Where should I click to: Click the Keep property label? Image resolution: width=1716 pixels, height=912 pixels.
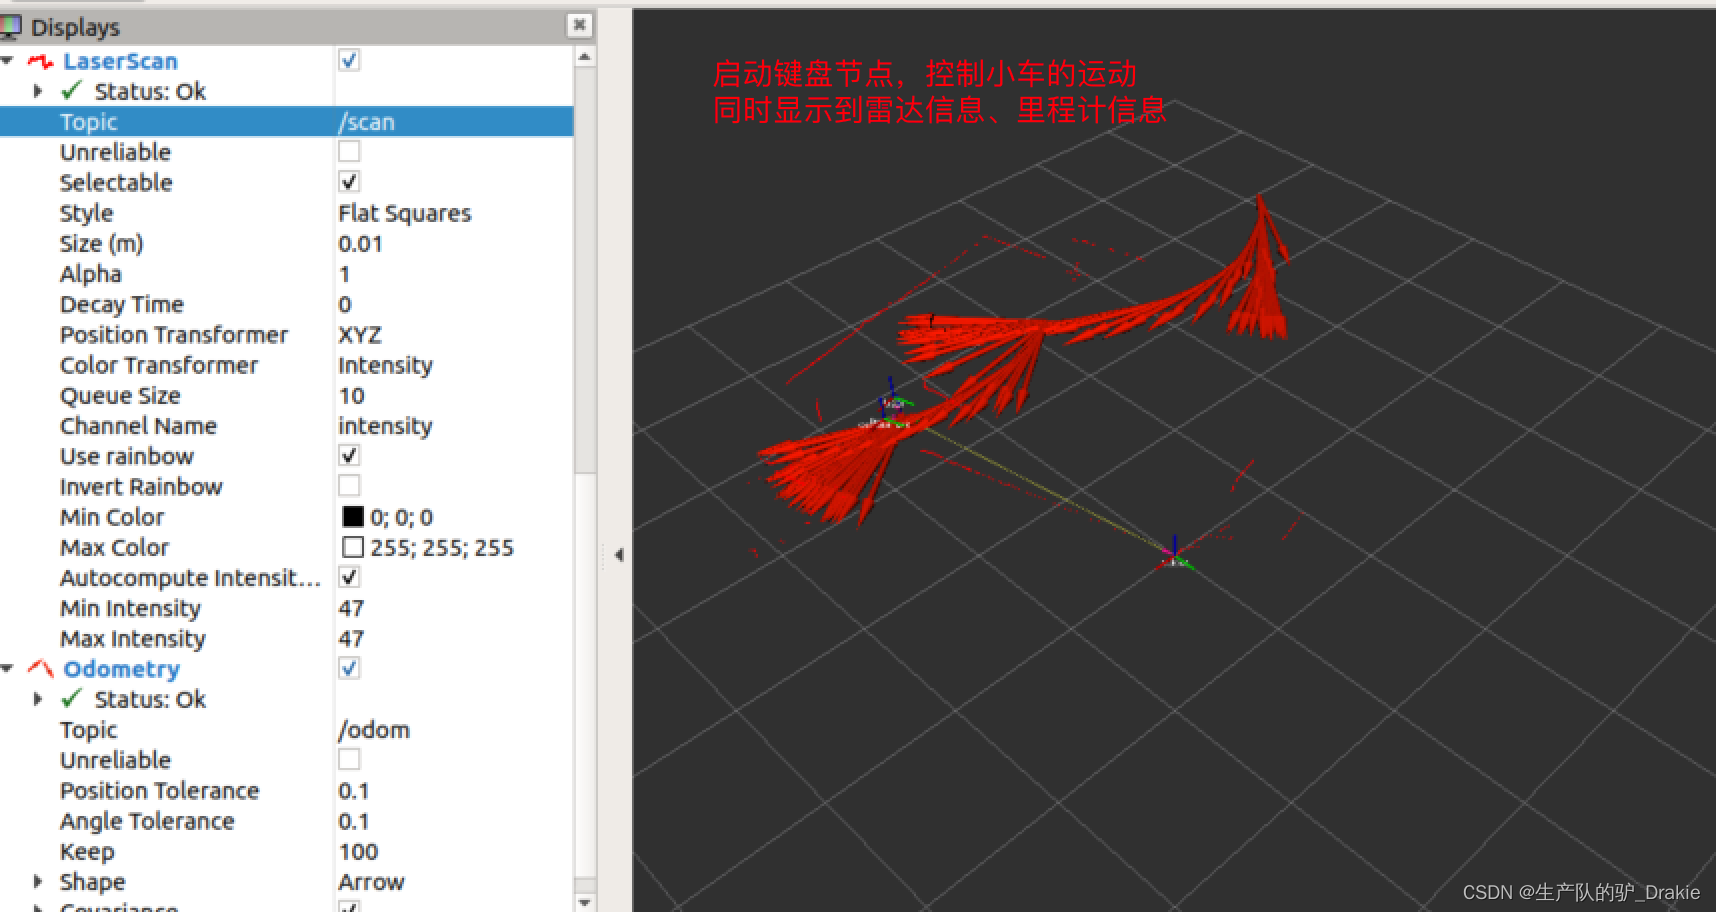pos(87,852)
